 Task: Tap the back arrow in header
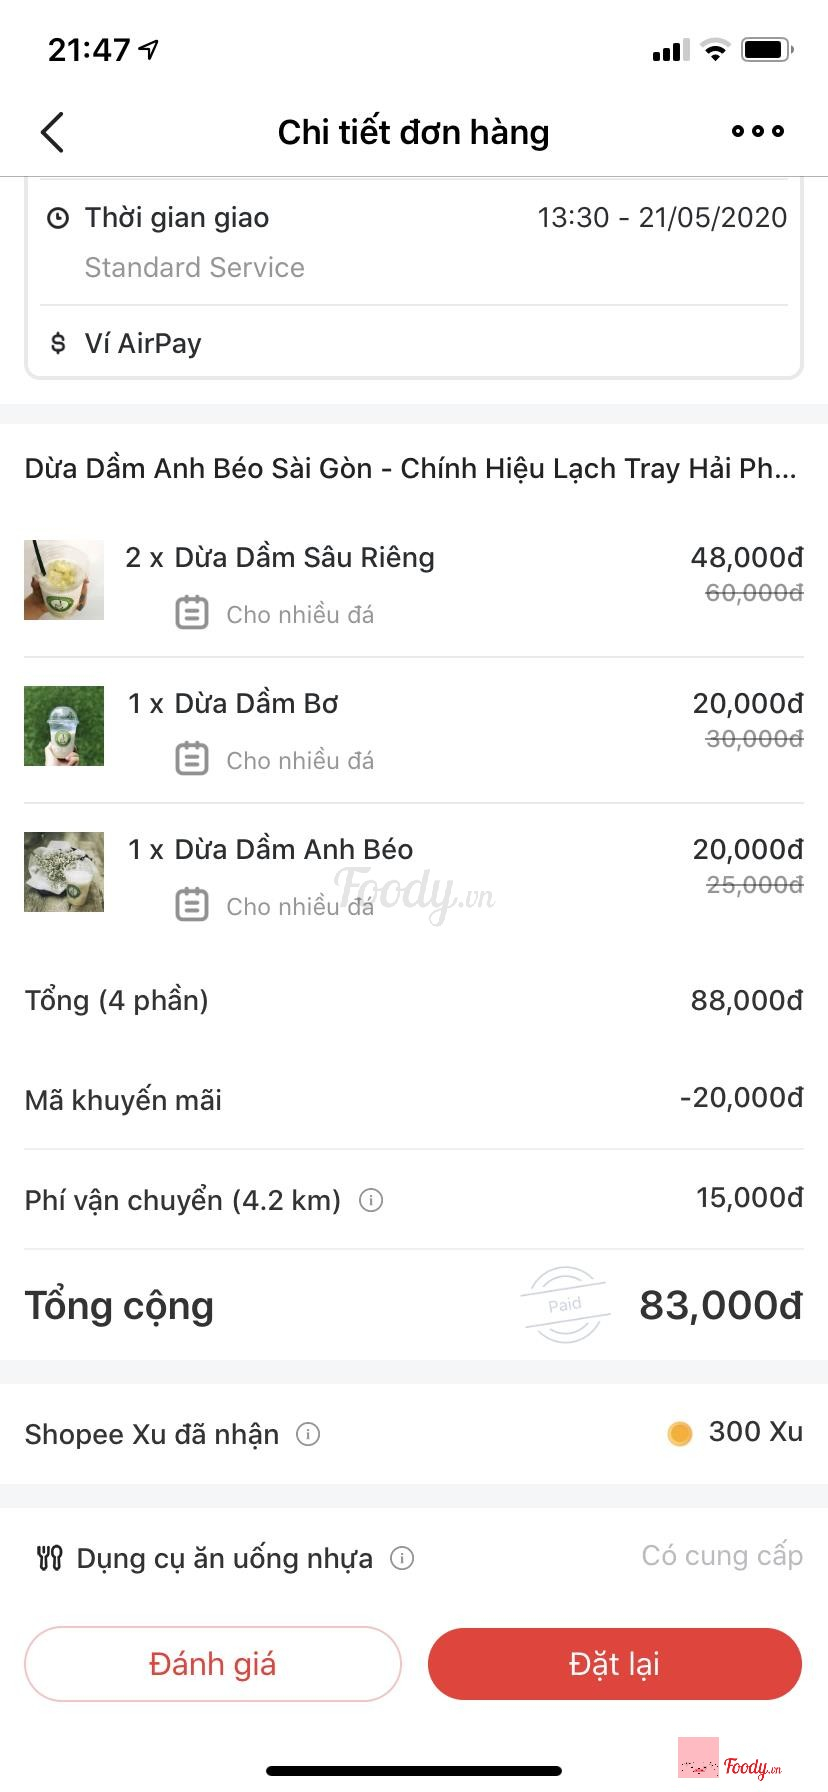pos(53,132)
